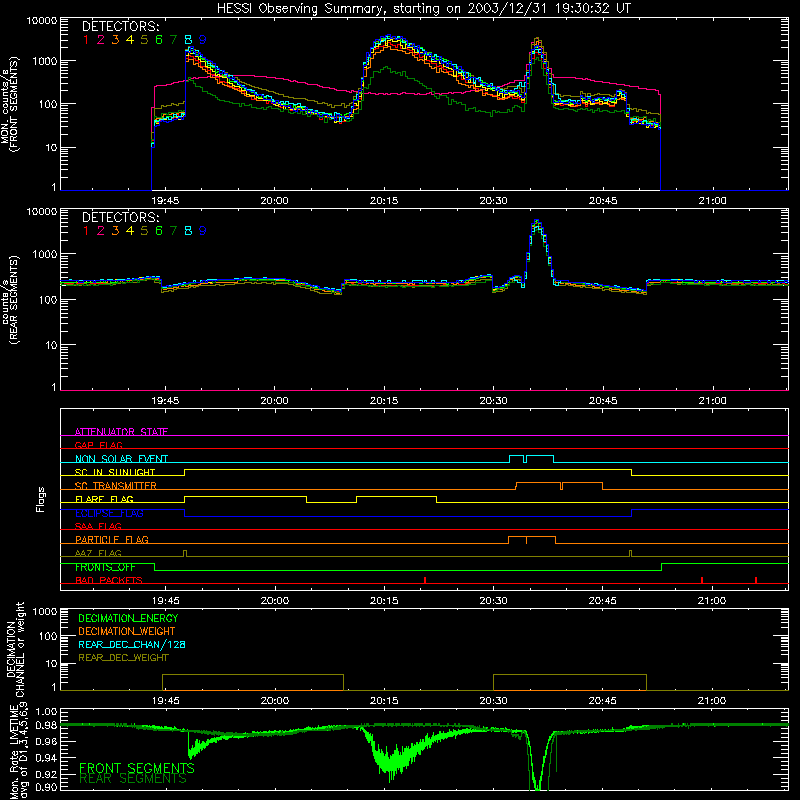Image resolution: width=800 pixels, height=800 pixels.
Task: Click pink detector number 2 in the front segments legend
Action: pos(101,40)
